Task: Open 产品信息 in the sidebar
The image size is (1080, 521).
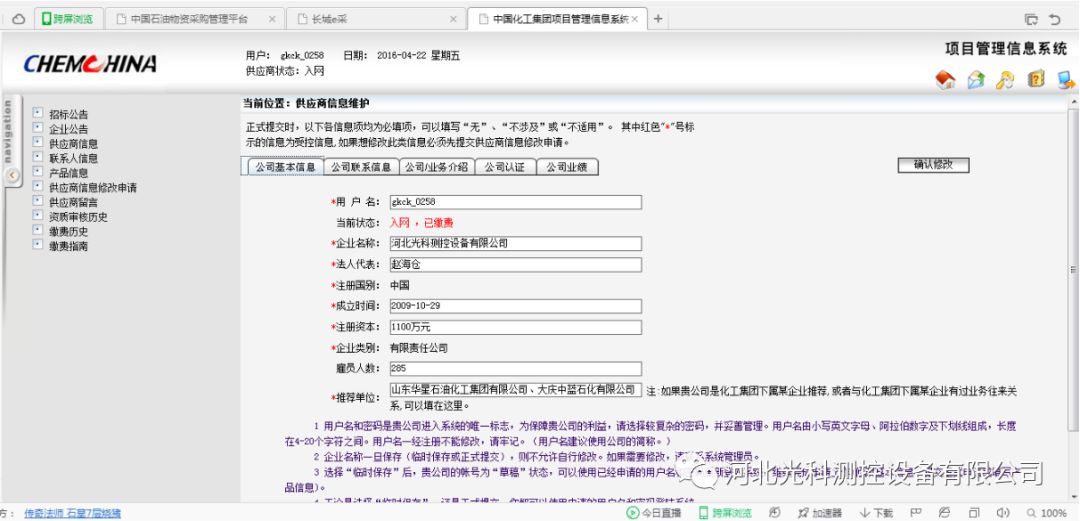Action: point(68,173)
